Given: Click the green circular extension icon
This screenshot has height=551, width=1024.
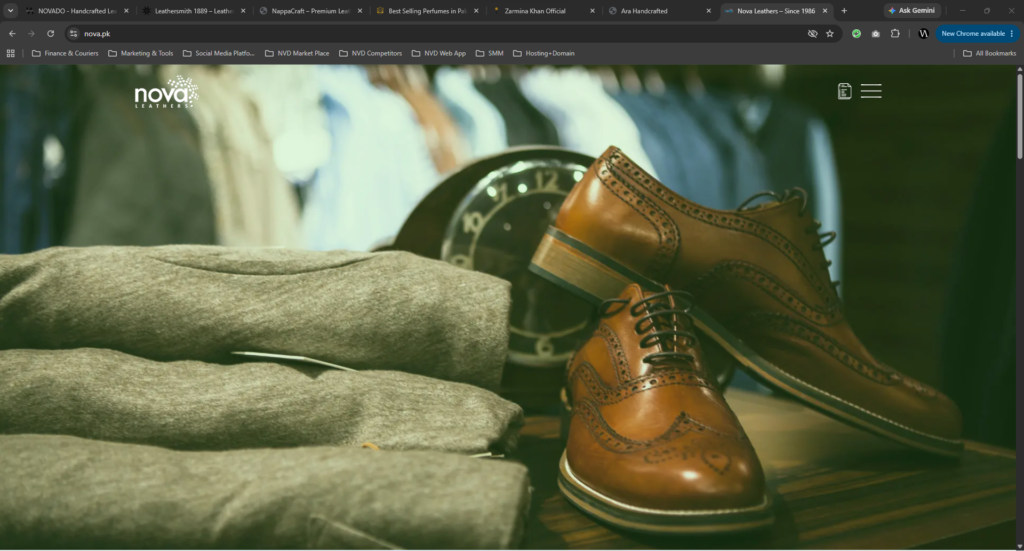Looking at the screenshot, I should (856, 33).
